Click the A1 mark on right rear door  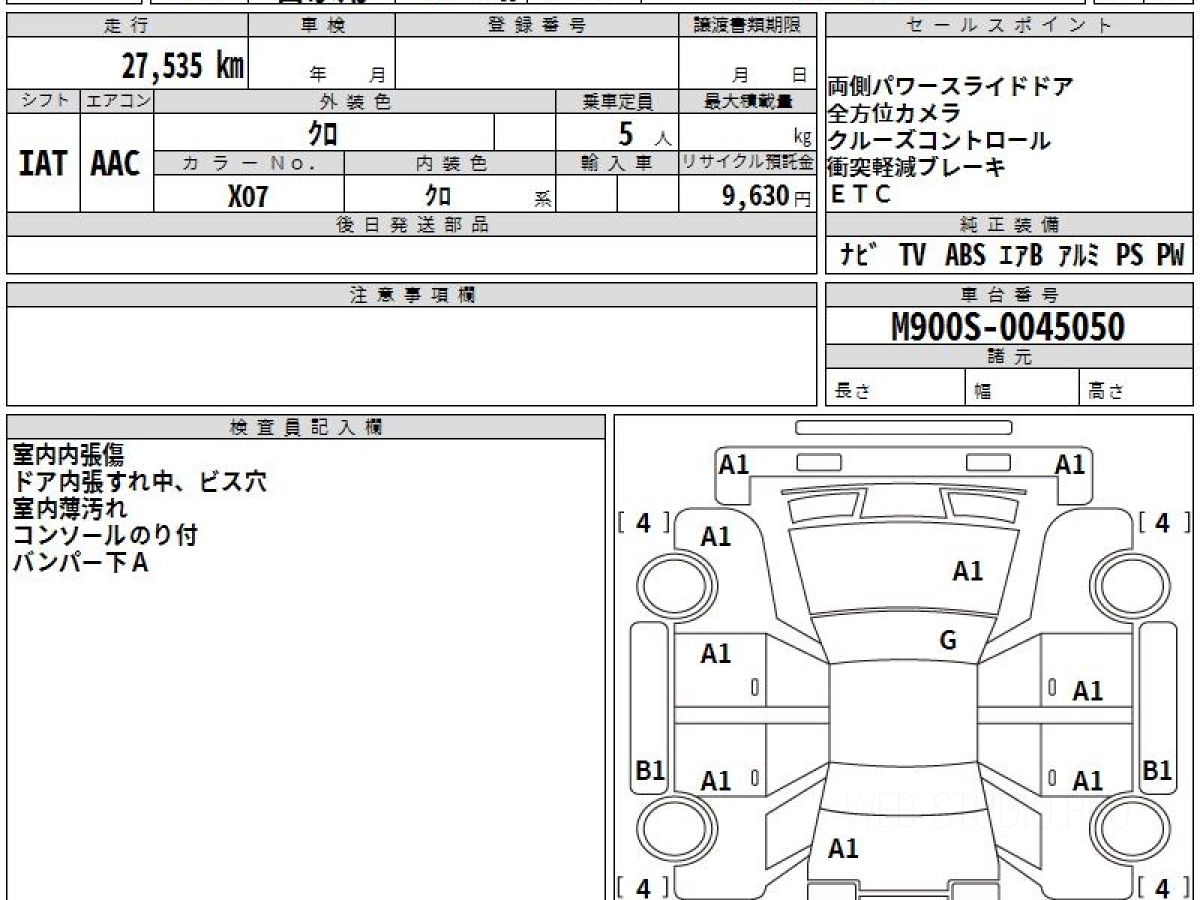[1087, 780]
